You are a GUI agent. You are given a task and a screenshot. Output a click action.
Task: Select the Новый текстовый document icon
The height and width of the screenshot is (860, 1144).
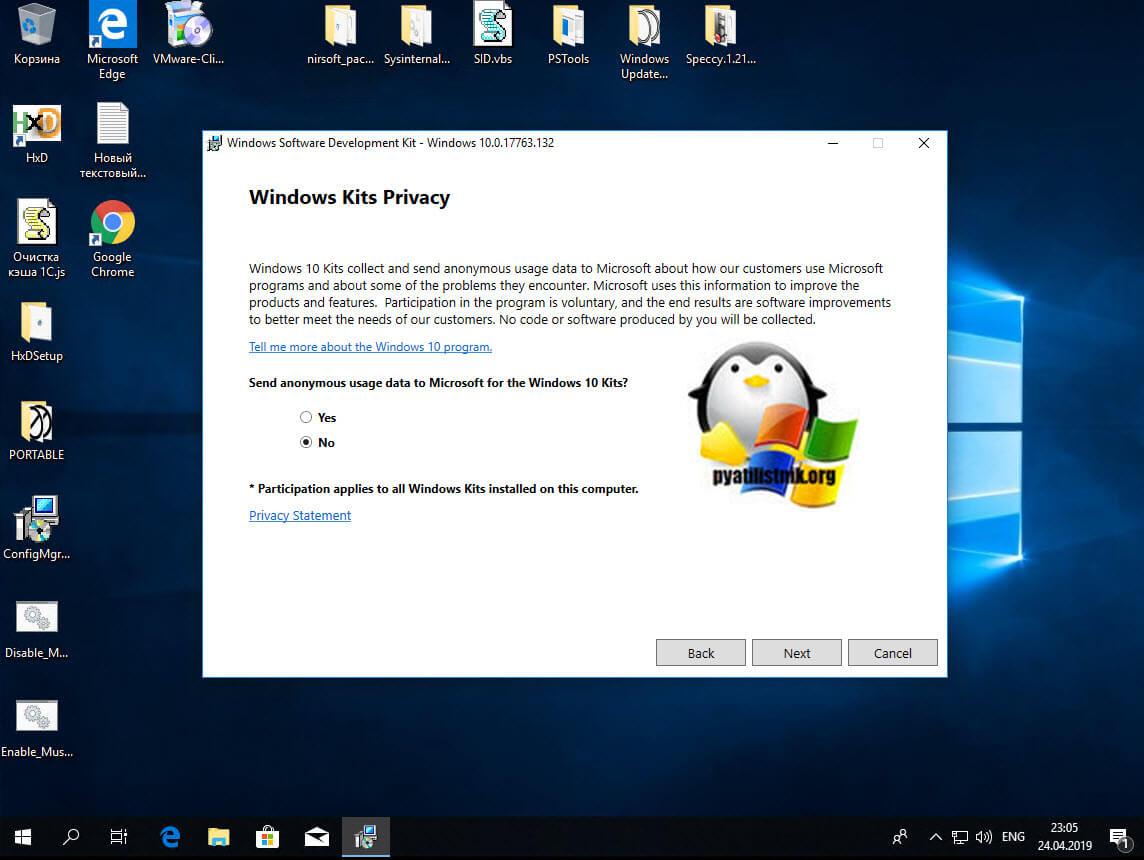point(112,141)
